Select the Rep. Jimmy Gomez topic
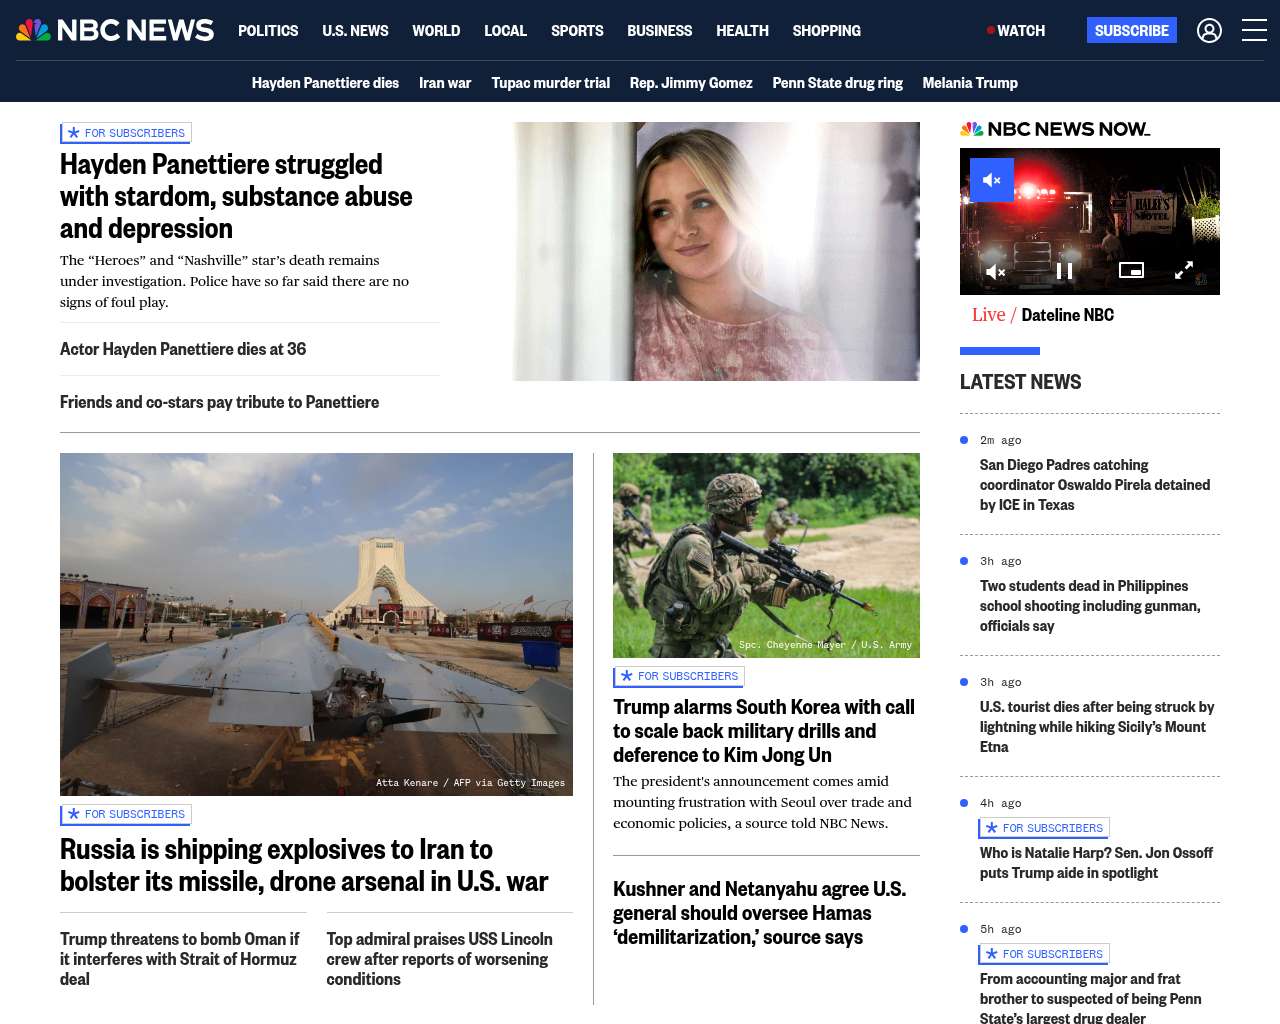The image size is (1280, 1024). coord(691,83)
